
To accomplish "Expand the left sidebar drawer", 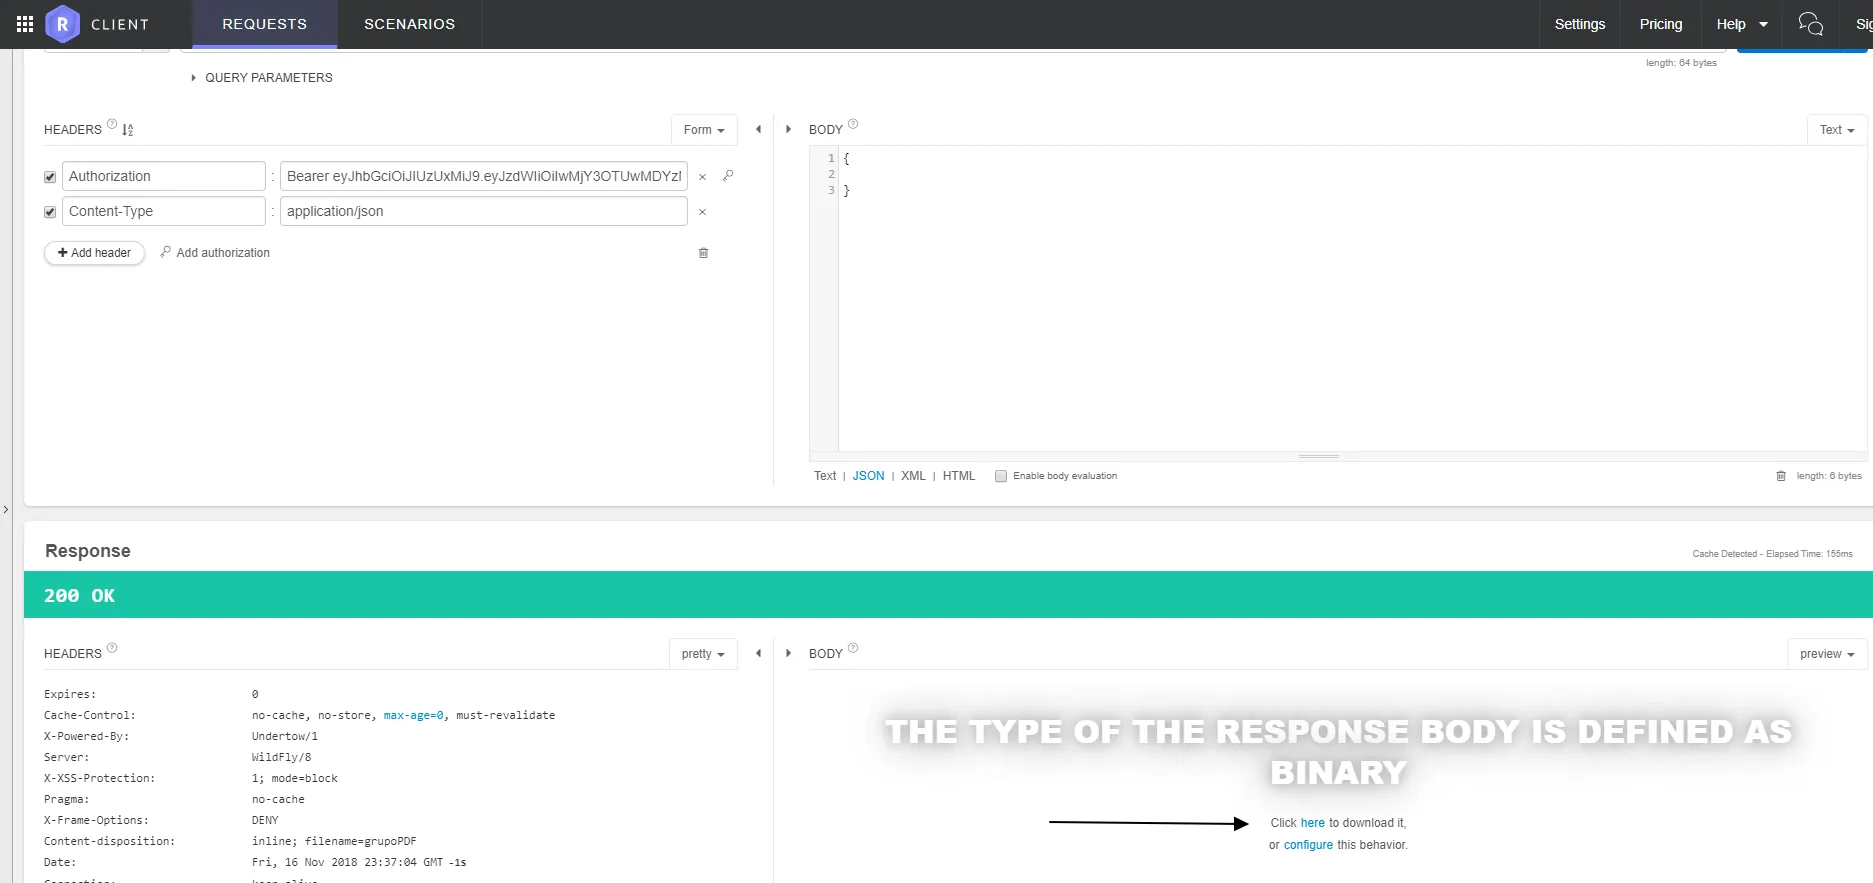I will point(5,510).
